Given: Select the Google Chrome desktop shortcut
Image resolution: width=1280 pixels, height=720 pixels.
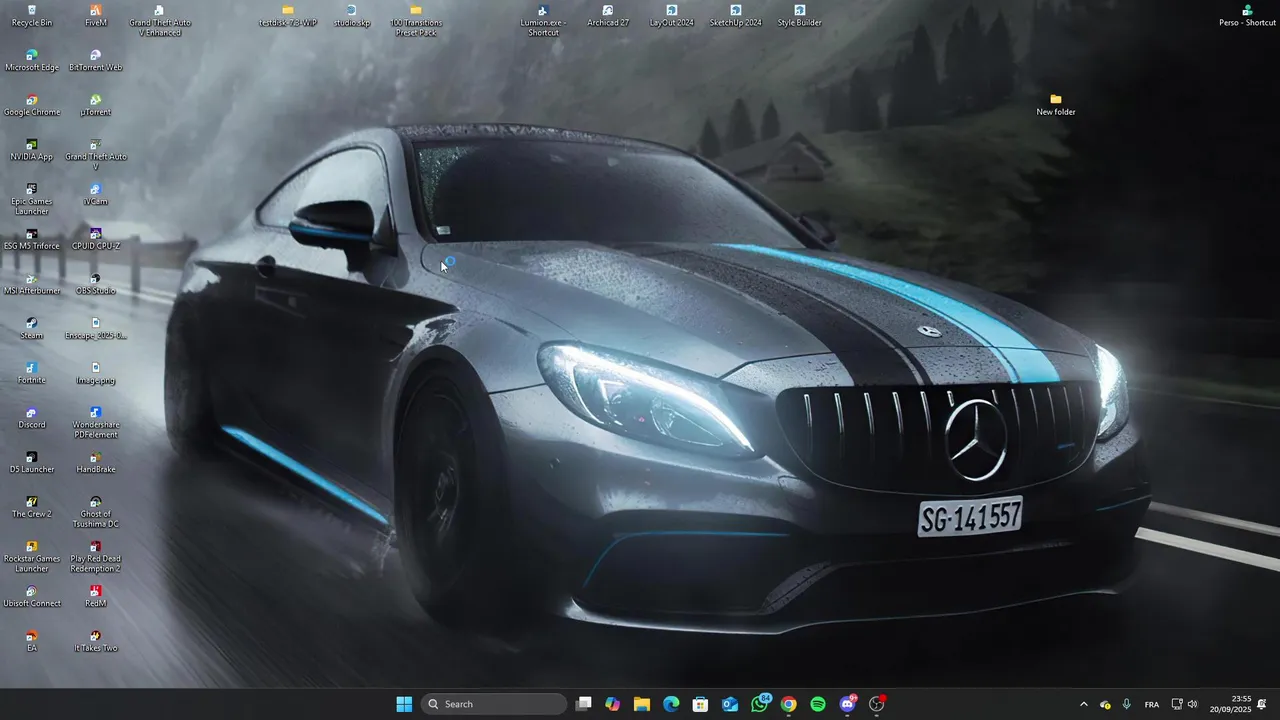Looking at the screenshot, I should tap(32, 106).
